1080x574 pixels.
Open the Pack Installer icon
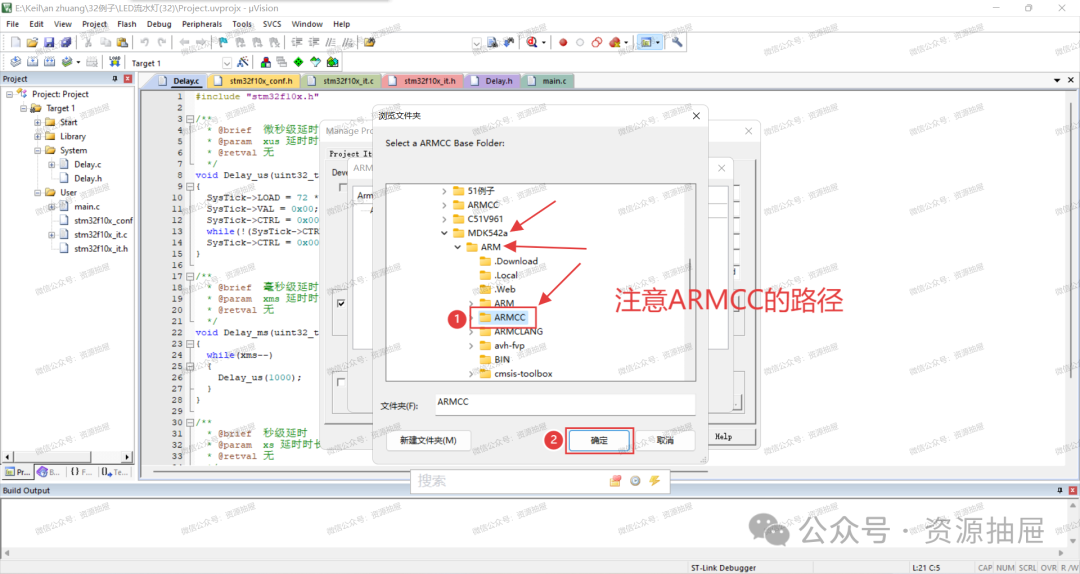333,62
